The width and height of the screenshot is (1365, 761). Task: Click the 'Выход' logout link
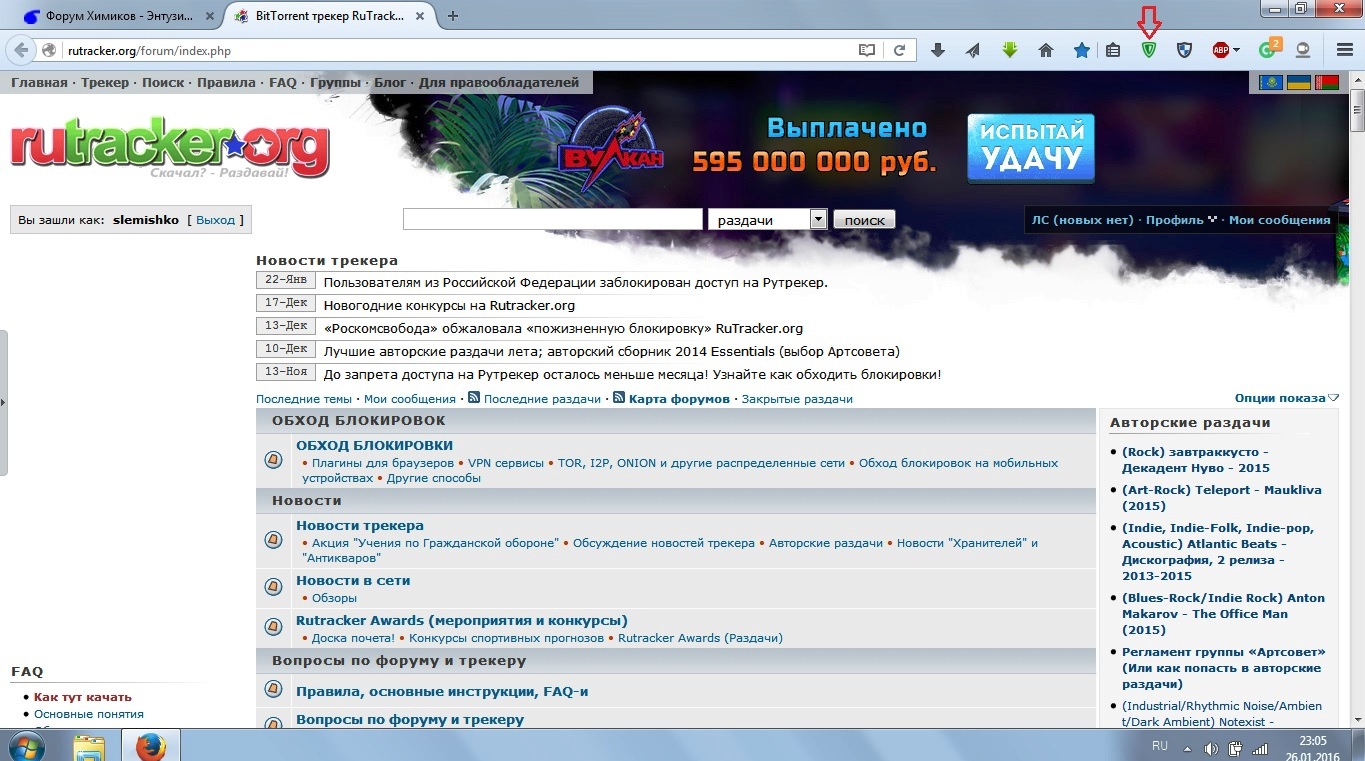click(x=215, y=220)
